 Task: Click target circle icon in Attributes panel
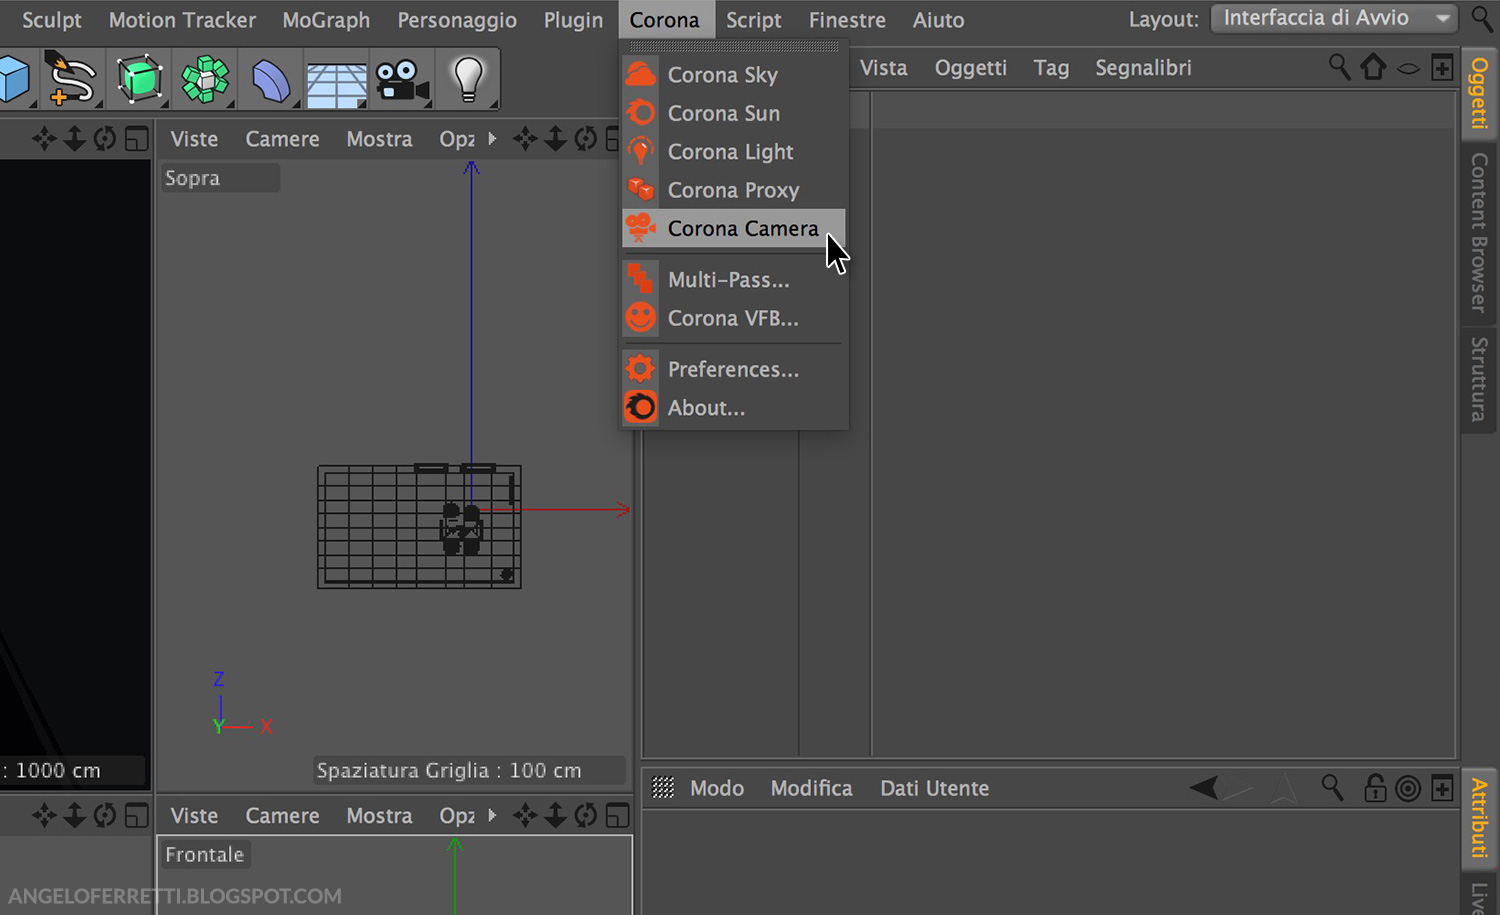pyautogui.click(x=1408, y=789)
